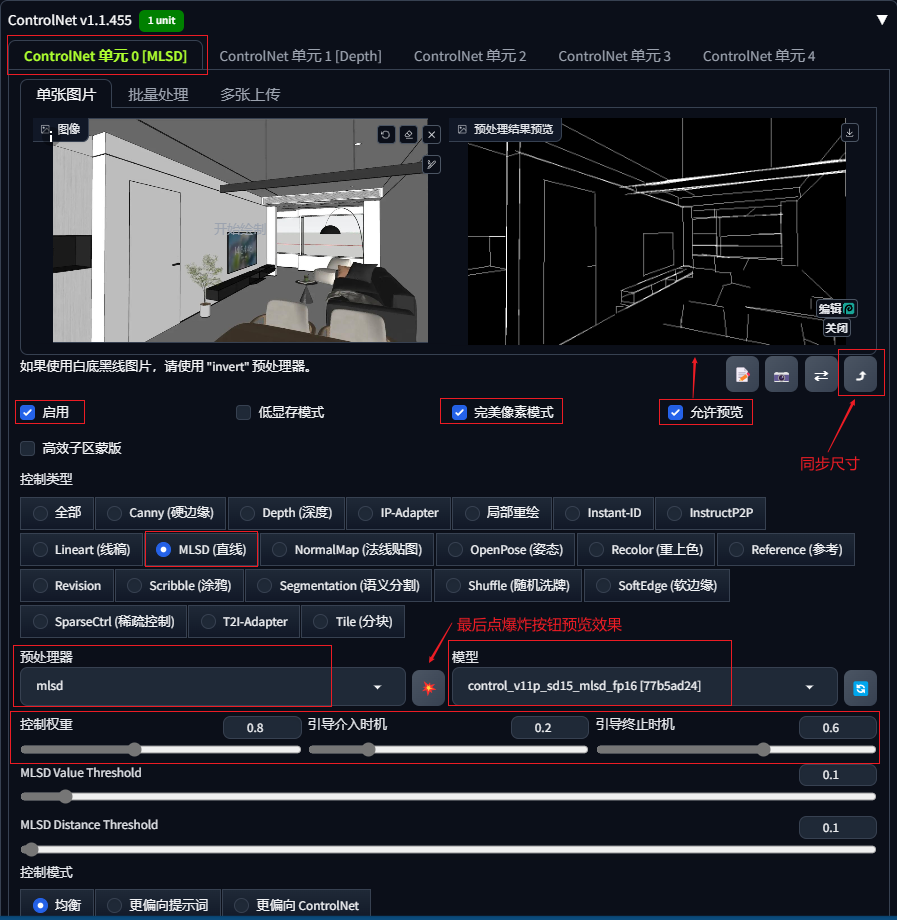Select Instant-ID control type
This screenshot has height=920, width=897.
(x=603, y=513)
